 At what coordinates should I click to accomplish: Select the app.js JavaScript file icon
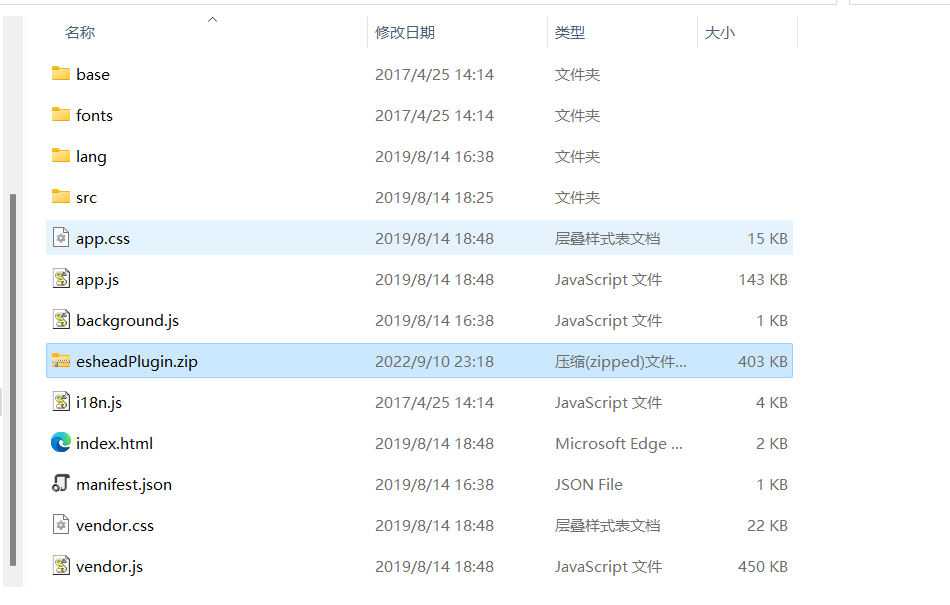60,279
